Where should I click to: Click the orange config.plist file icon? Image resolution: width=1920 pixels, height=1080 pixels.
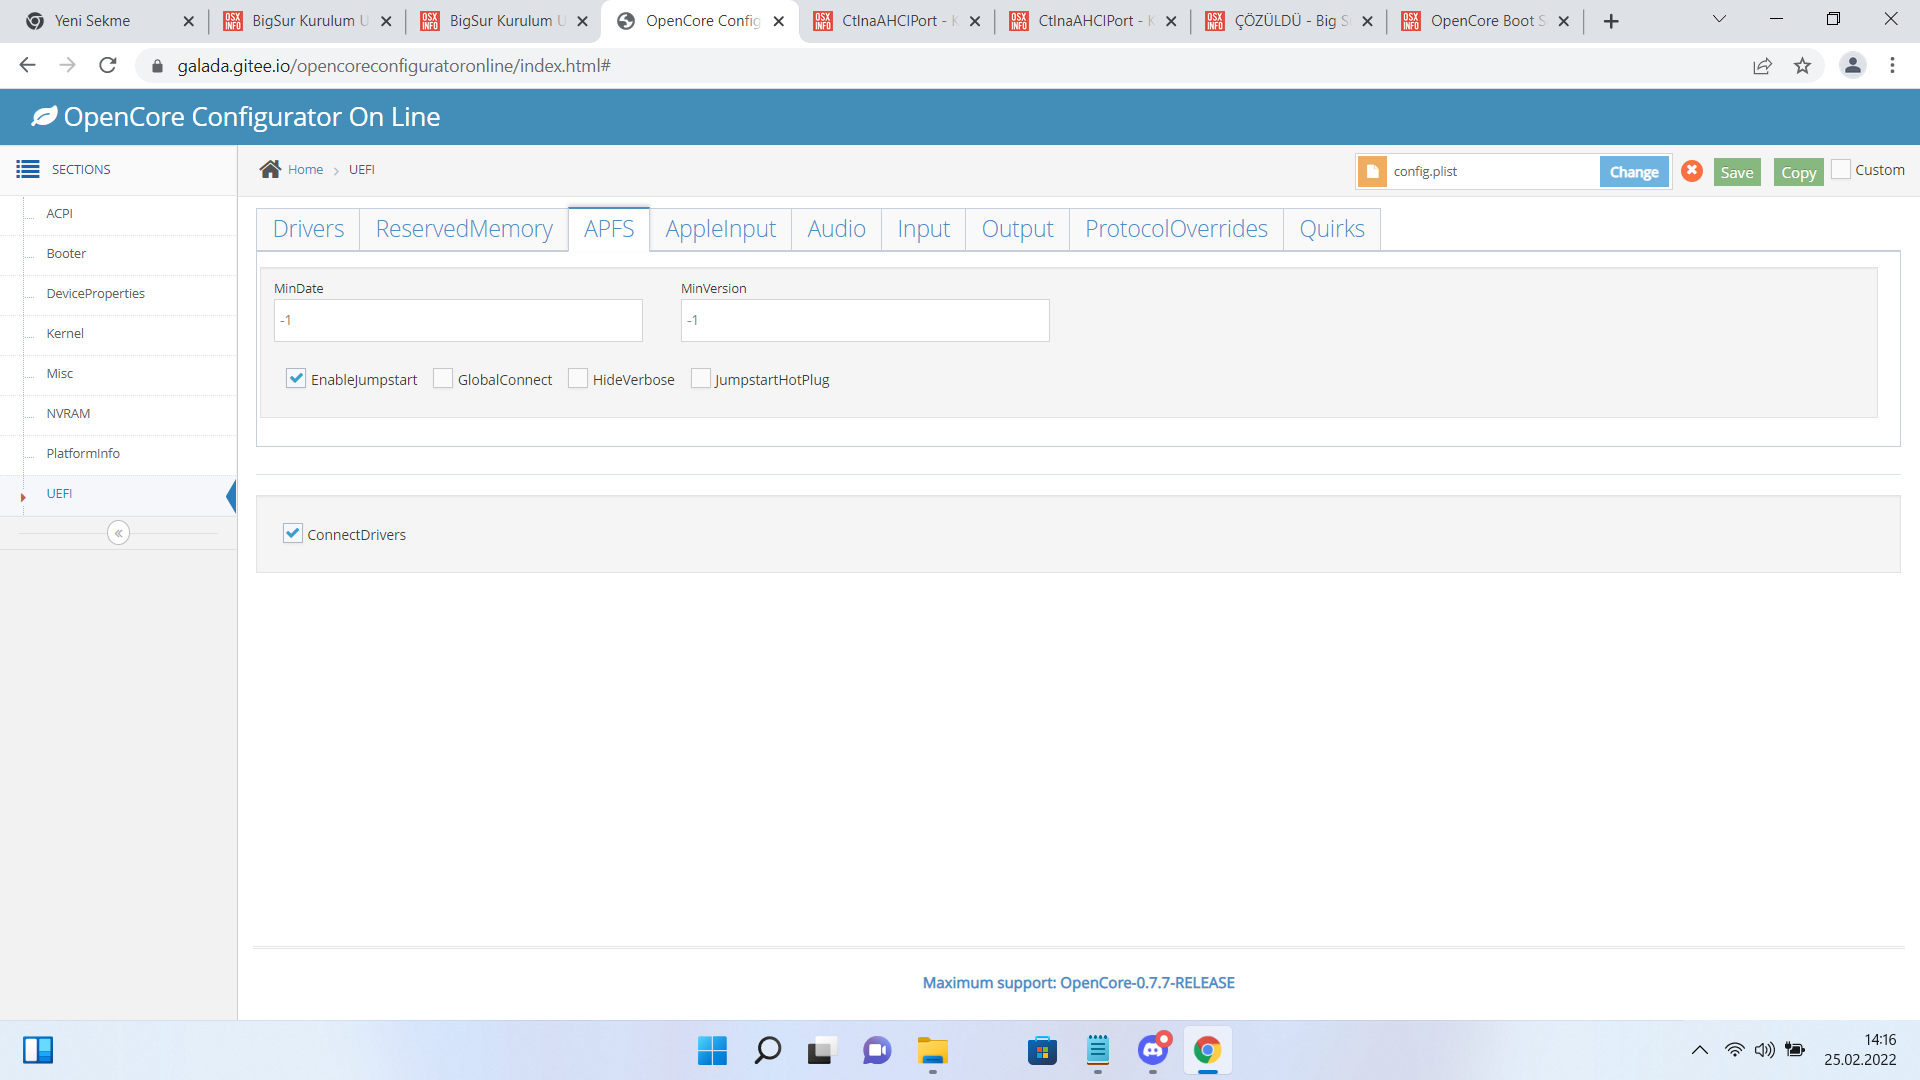point(1373,172)
